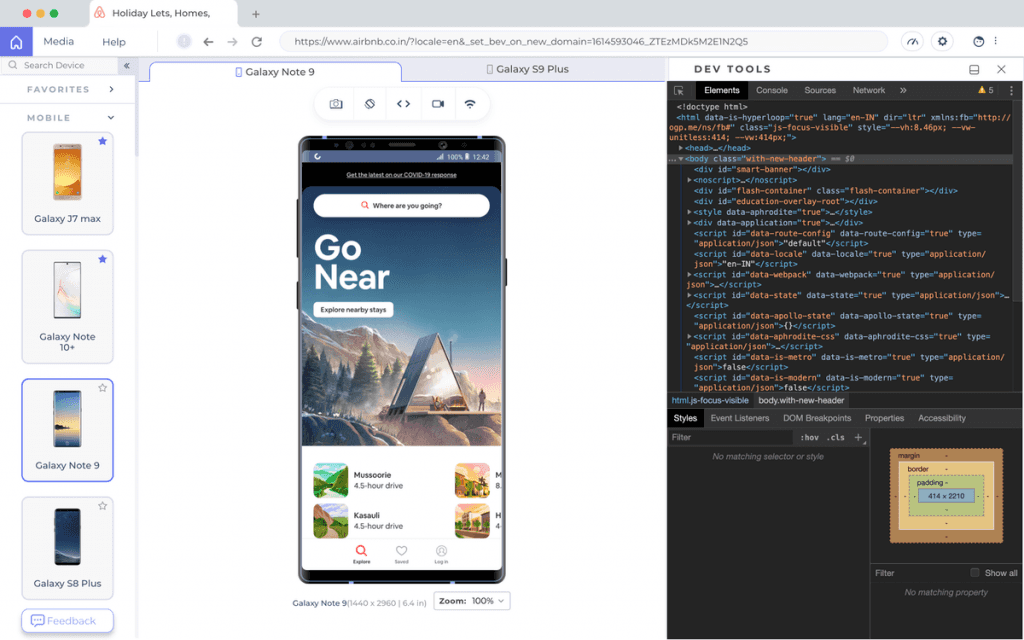Click the Wi-Fi network throttling icon
This screenshot has height=640, width=1024.
469,104
